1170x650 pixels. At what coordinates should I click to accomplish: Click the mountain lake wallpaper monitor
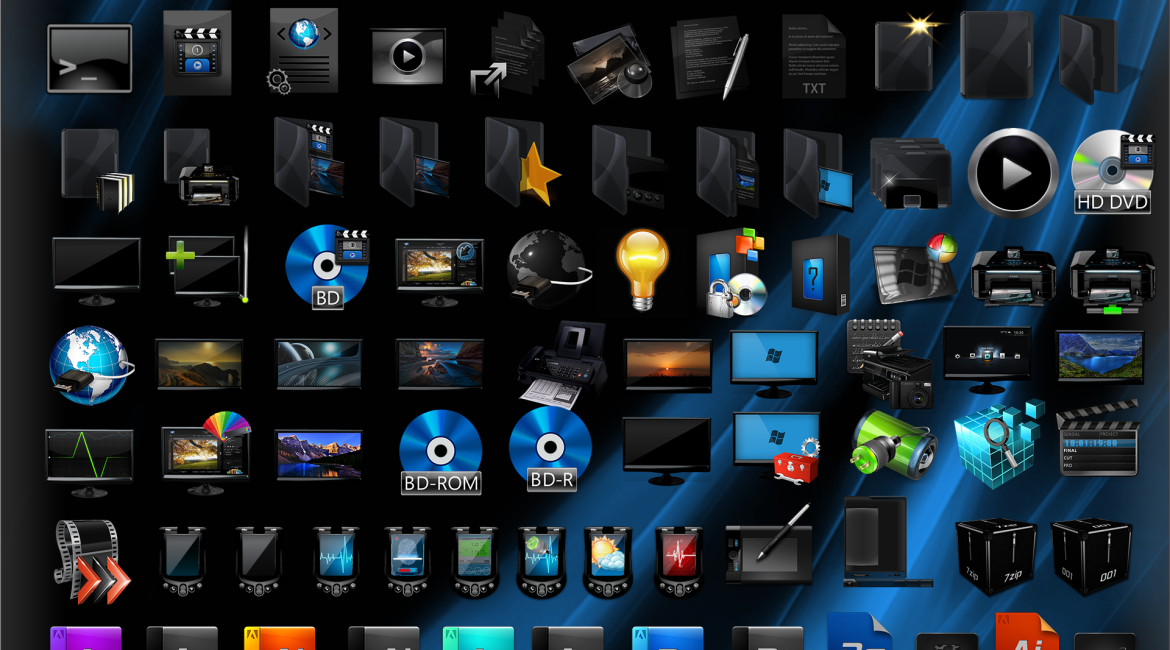click(x=318, y=454)
